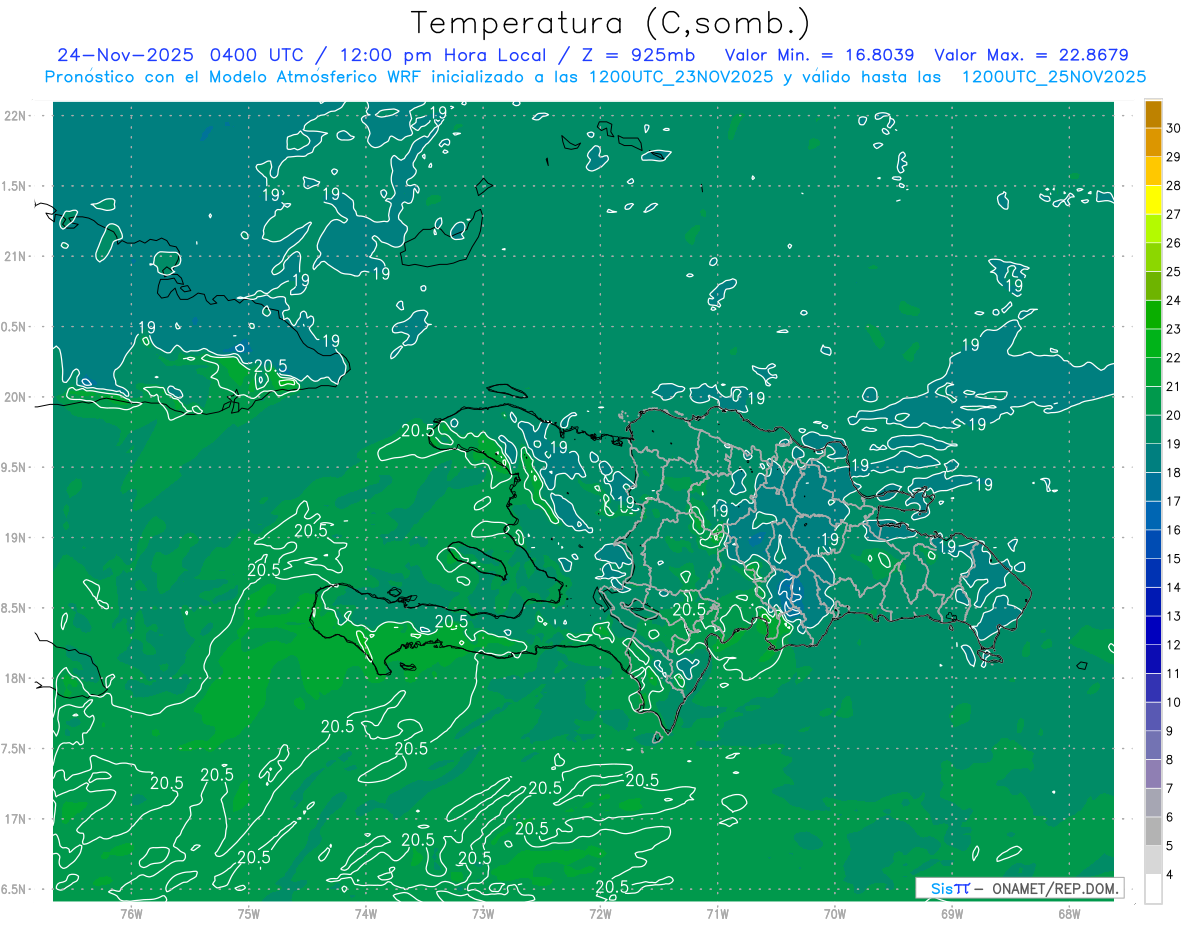This screenshot has width=1200, height=927.
Task: Click the "73W" longitude axis label
Action: click(483, 913)
